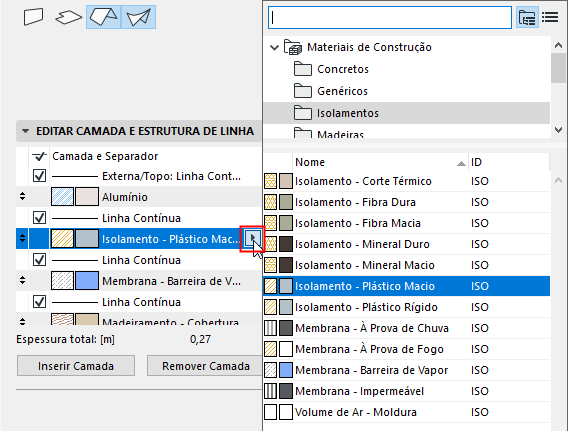Screen dimensions: 568x431
Task: Click Alumínio surface color swatch
Action: coord(87,197)
